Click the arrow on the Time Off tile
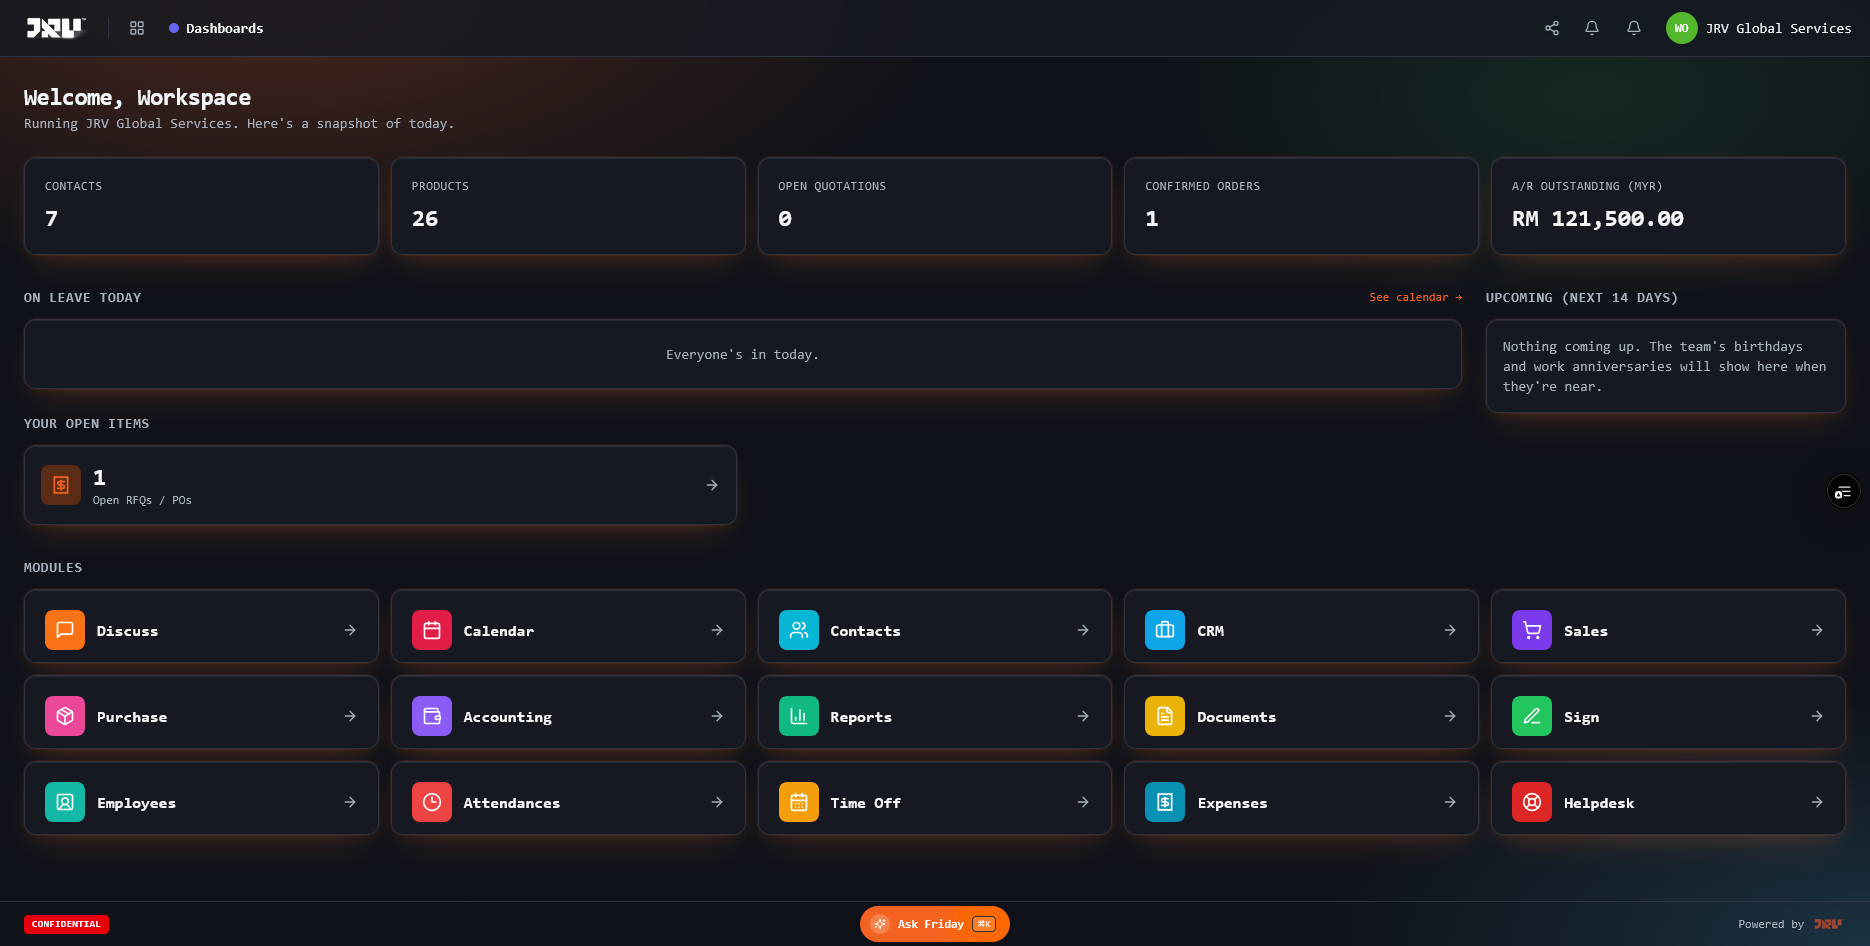The height and width of the screenshot is (946, 1870). (1083, 802)
